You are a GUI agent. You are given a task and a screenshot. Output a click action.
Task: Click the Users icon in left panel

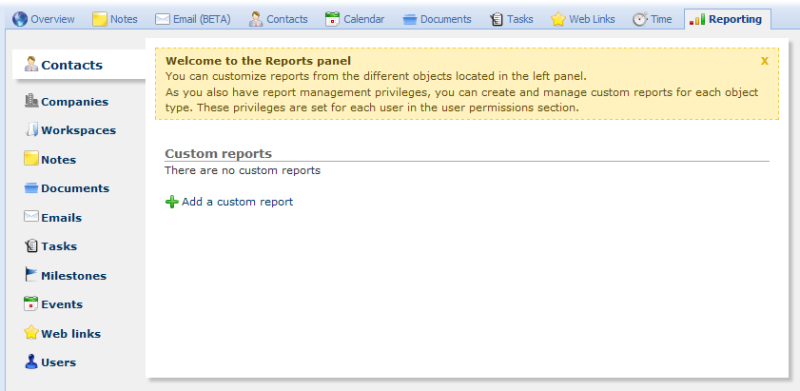coord(32,362)
